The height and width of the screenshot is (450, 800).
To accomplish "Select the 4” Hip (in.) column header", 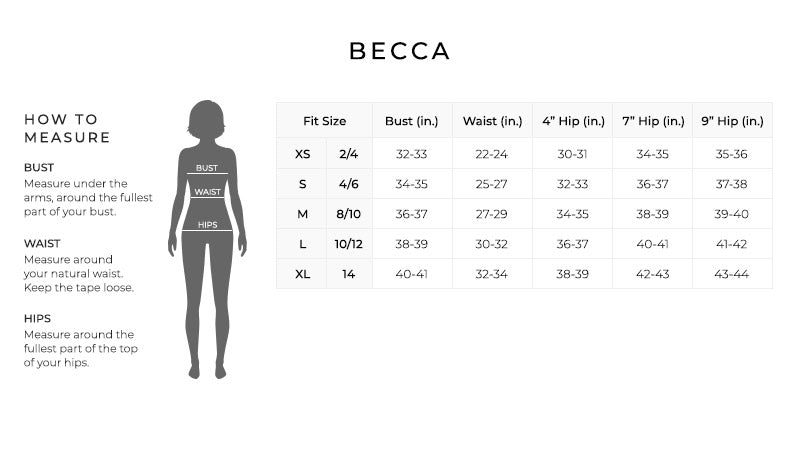I will click(x=573, y=121).
